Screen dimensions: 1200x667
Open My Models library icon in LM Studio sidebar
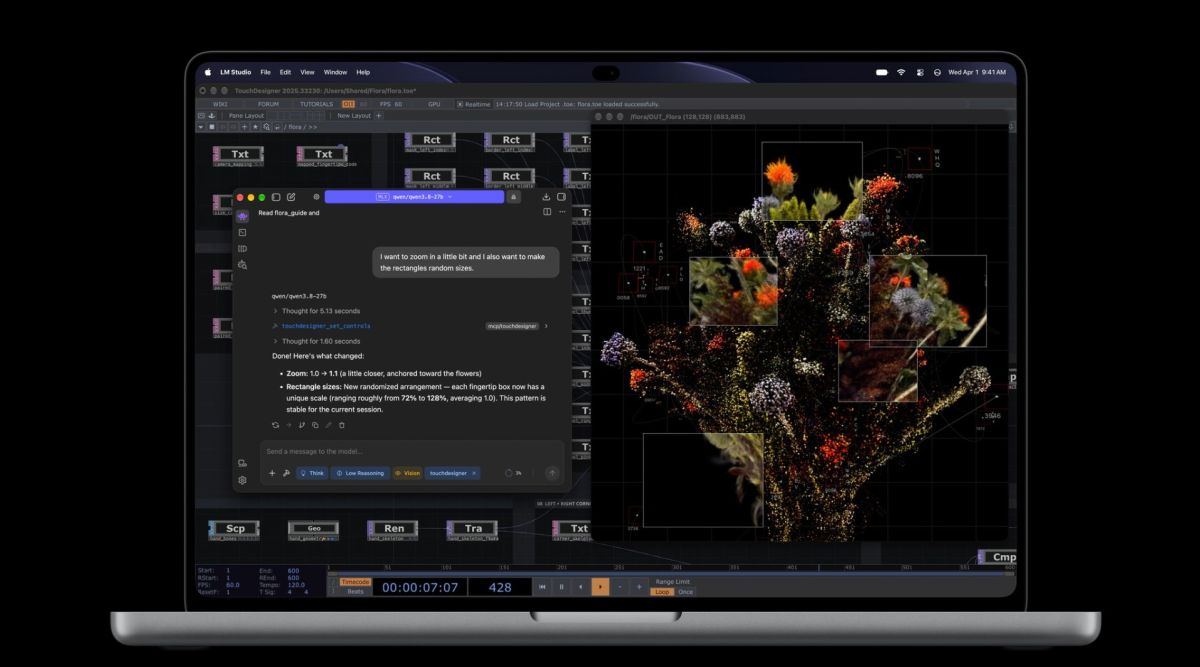point(242,248)
